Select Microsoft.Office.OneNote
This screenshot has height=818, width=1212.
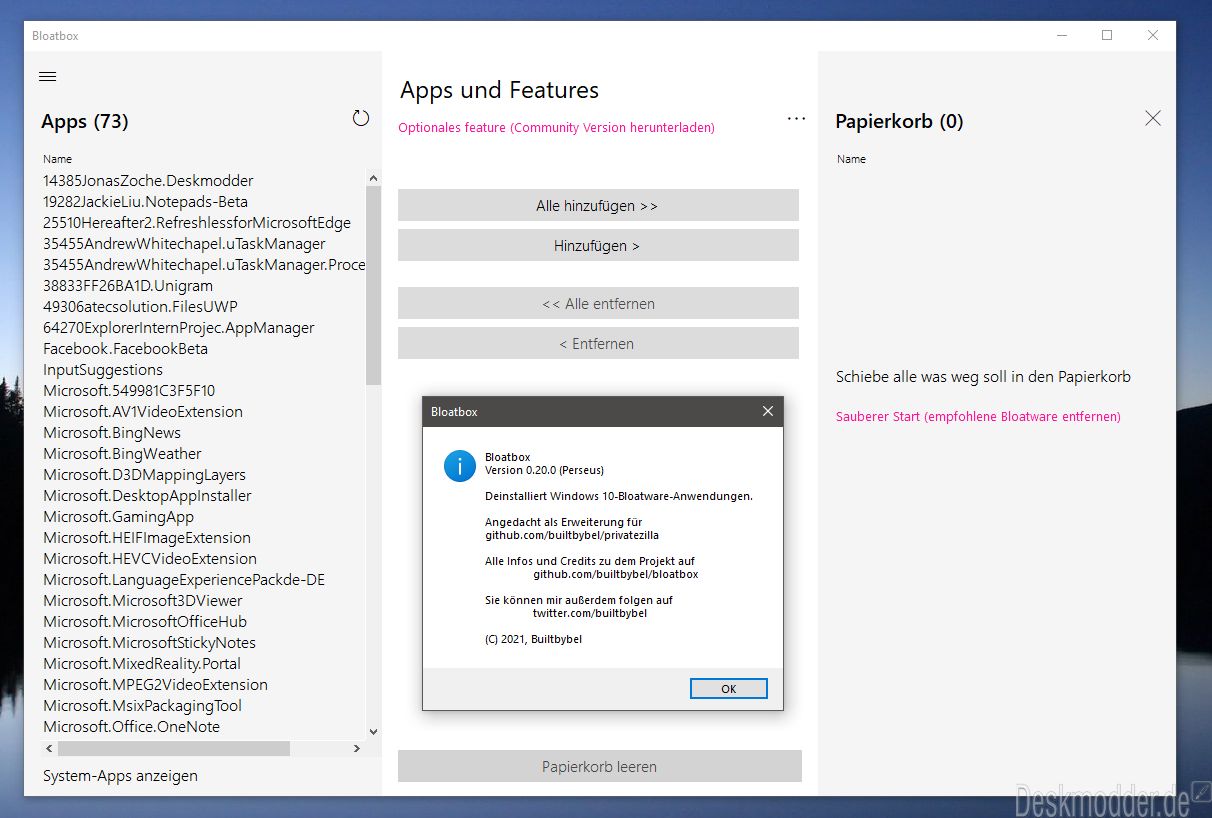click(131, 727)
